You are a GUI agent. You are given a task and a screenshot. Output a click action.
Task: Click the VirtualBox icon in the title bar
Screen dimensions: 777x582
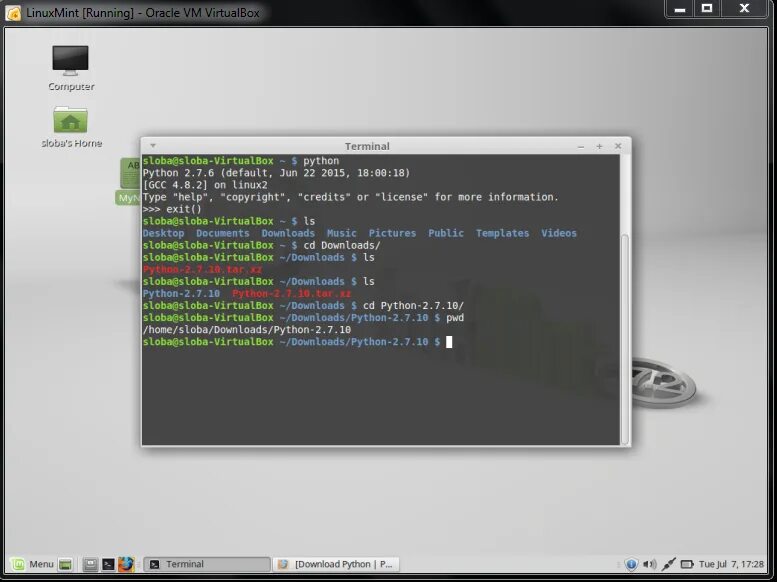pos(13,13)
